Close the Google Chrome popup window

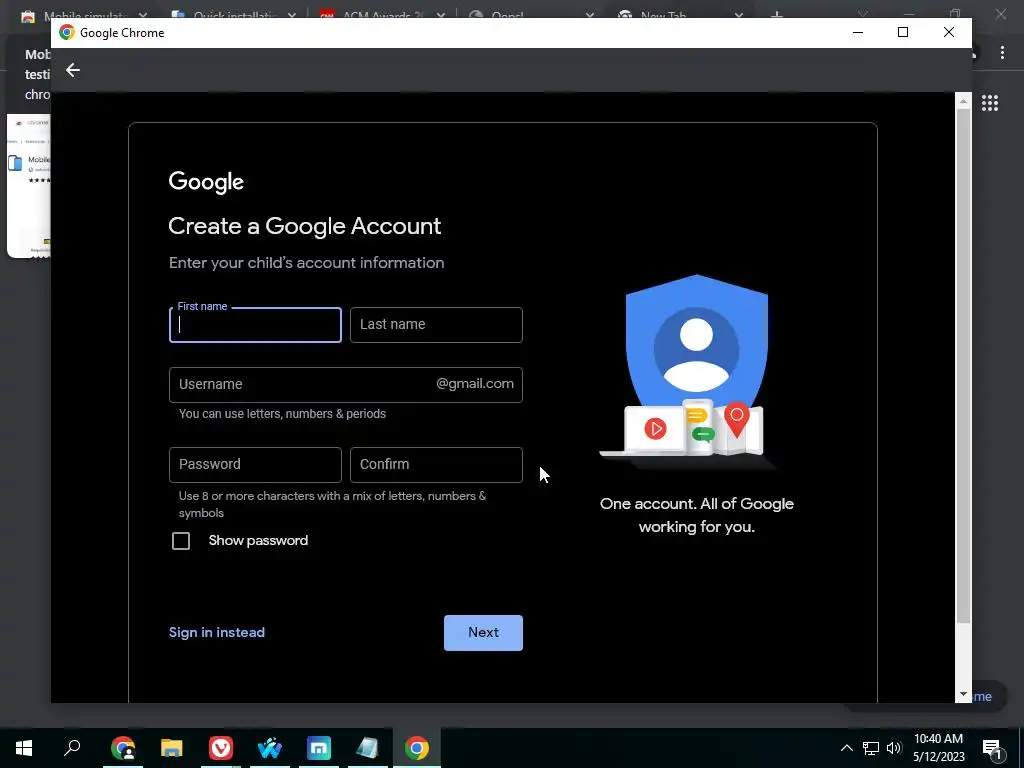[x=949, y=32]
